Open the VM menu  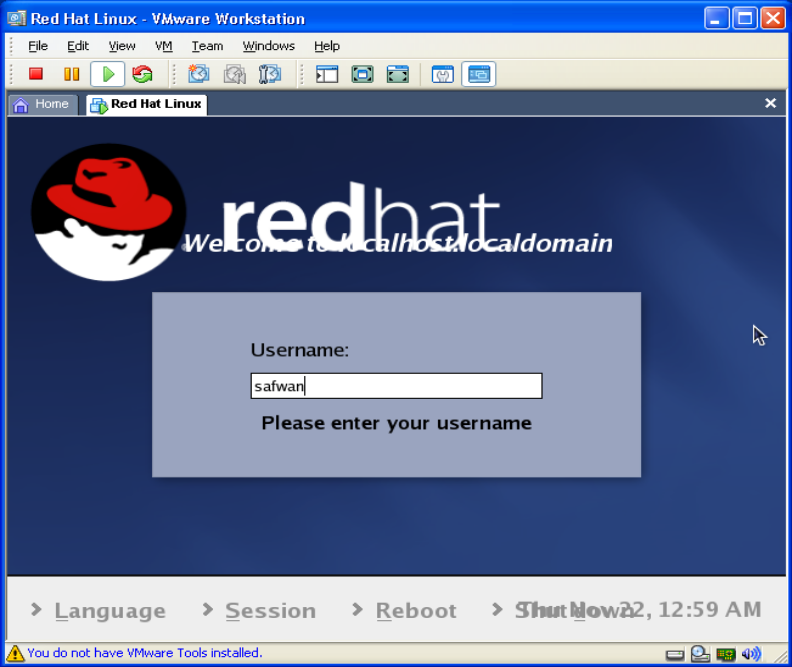(x=164, y=46)
